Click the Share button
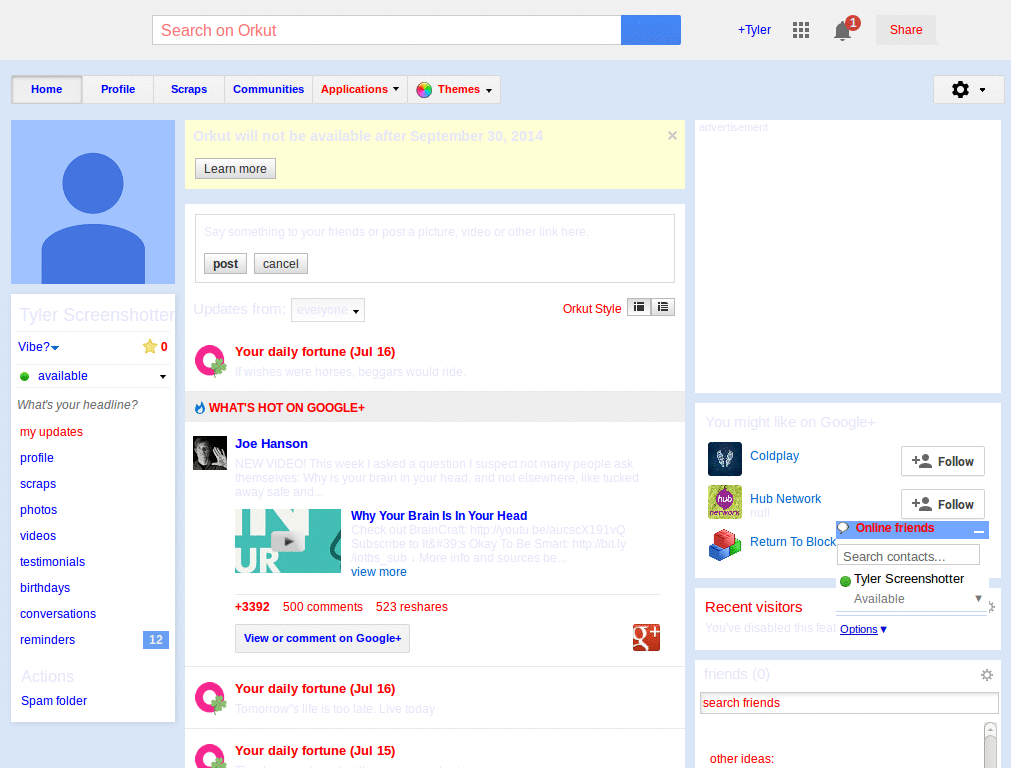Viewport: 1024px width, 768px height. [x=906, y=30]
